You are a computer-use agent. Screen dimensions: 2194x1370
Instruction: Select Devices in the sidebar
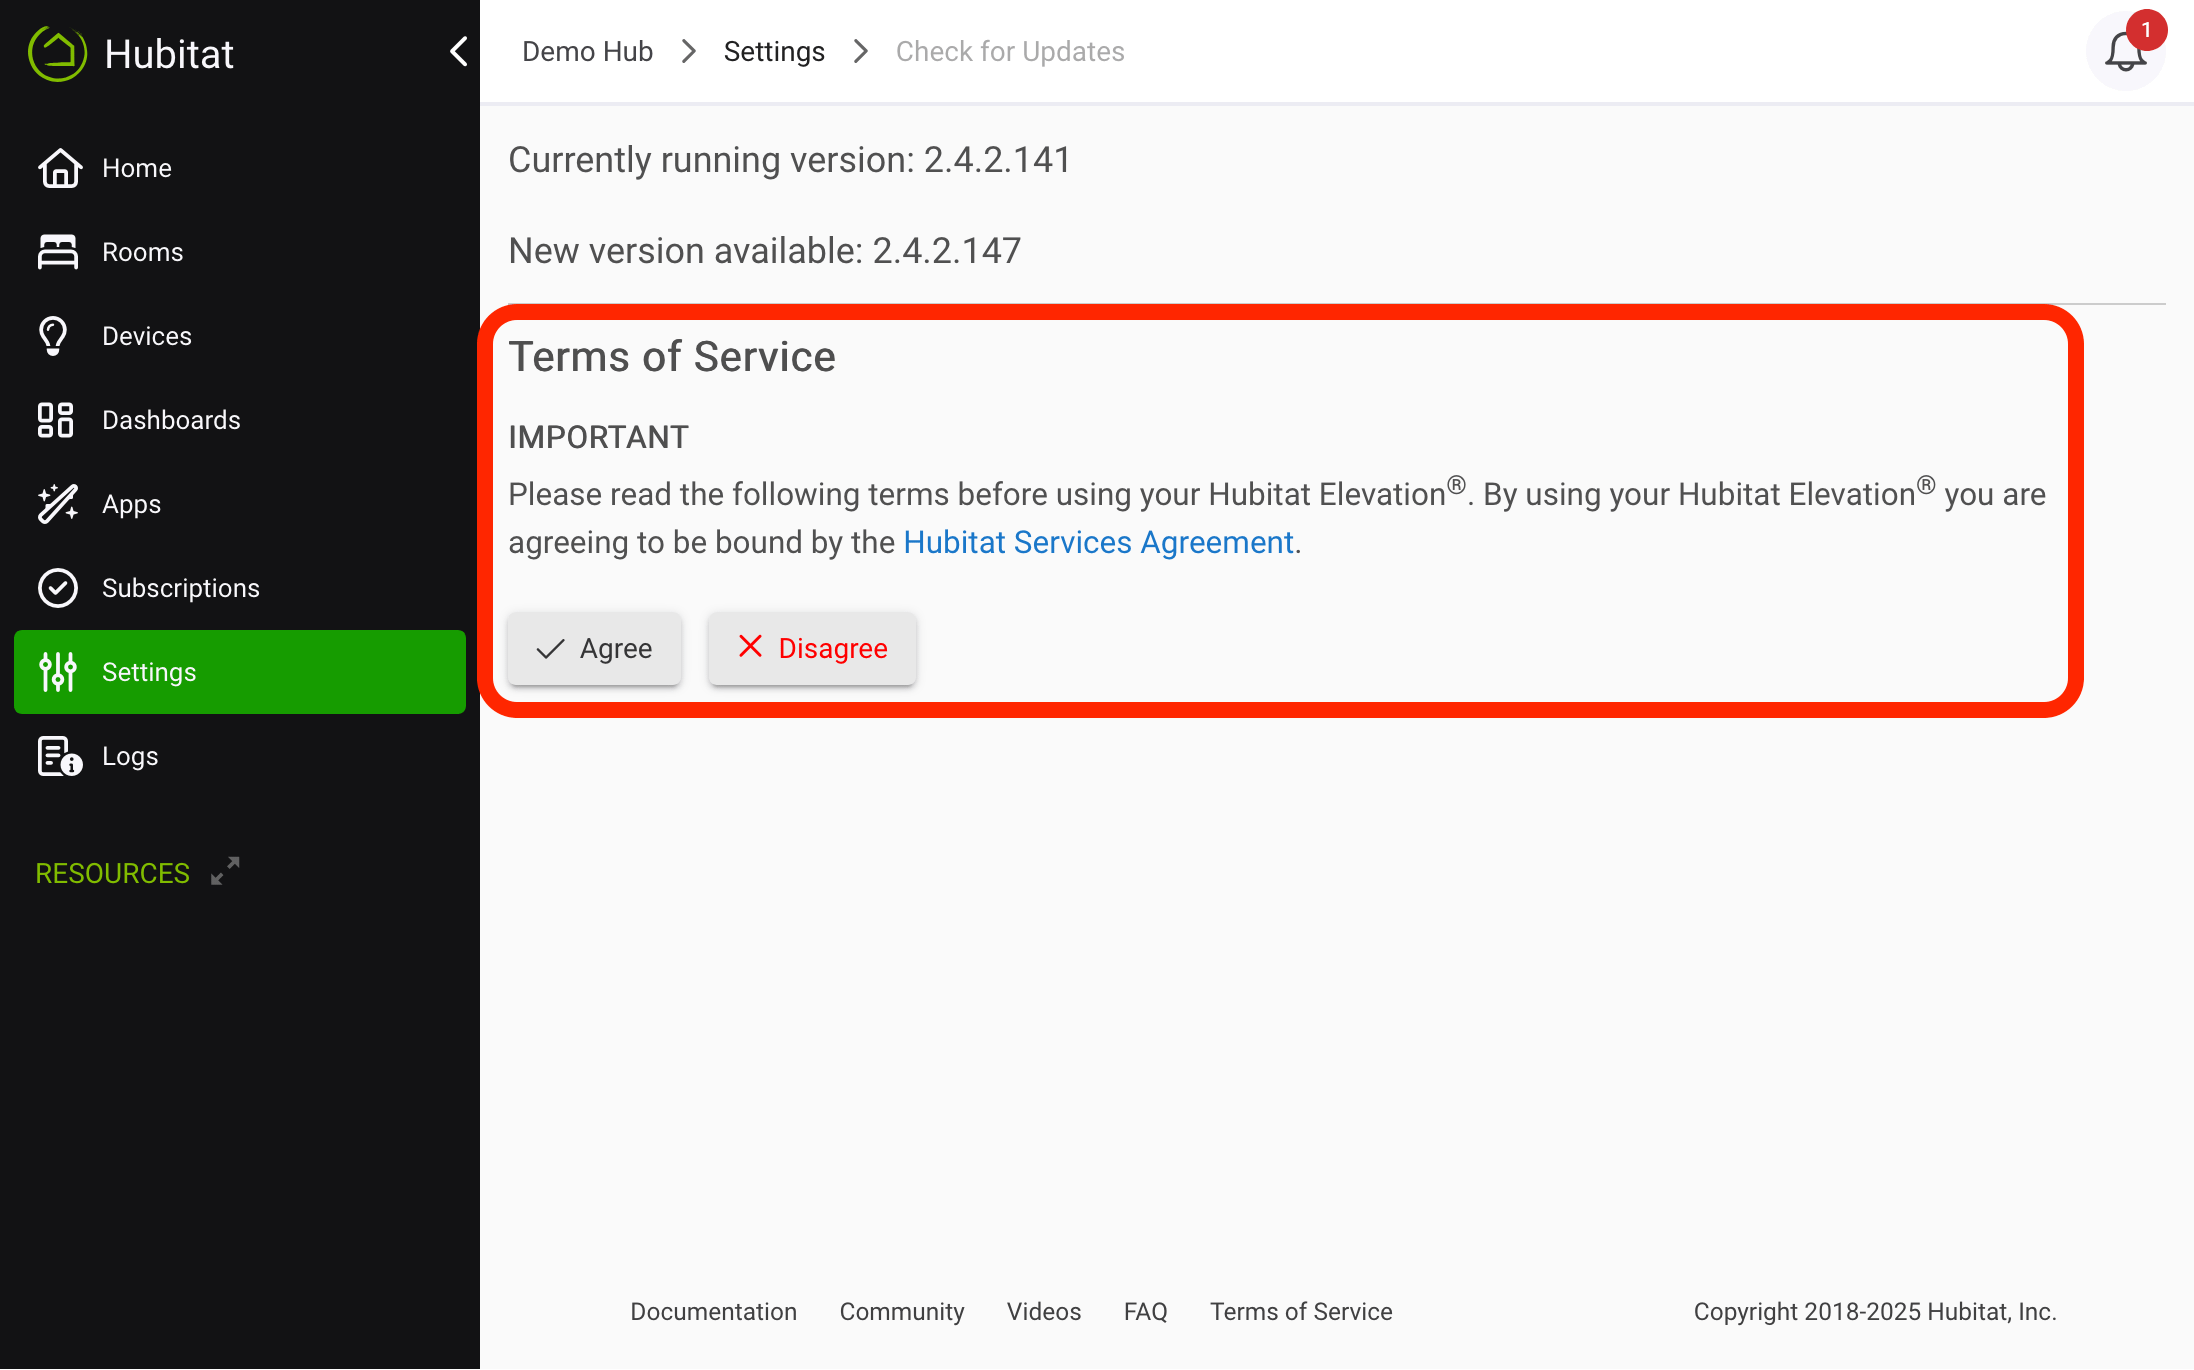240,336
